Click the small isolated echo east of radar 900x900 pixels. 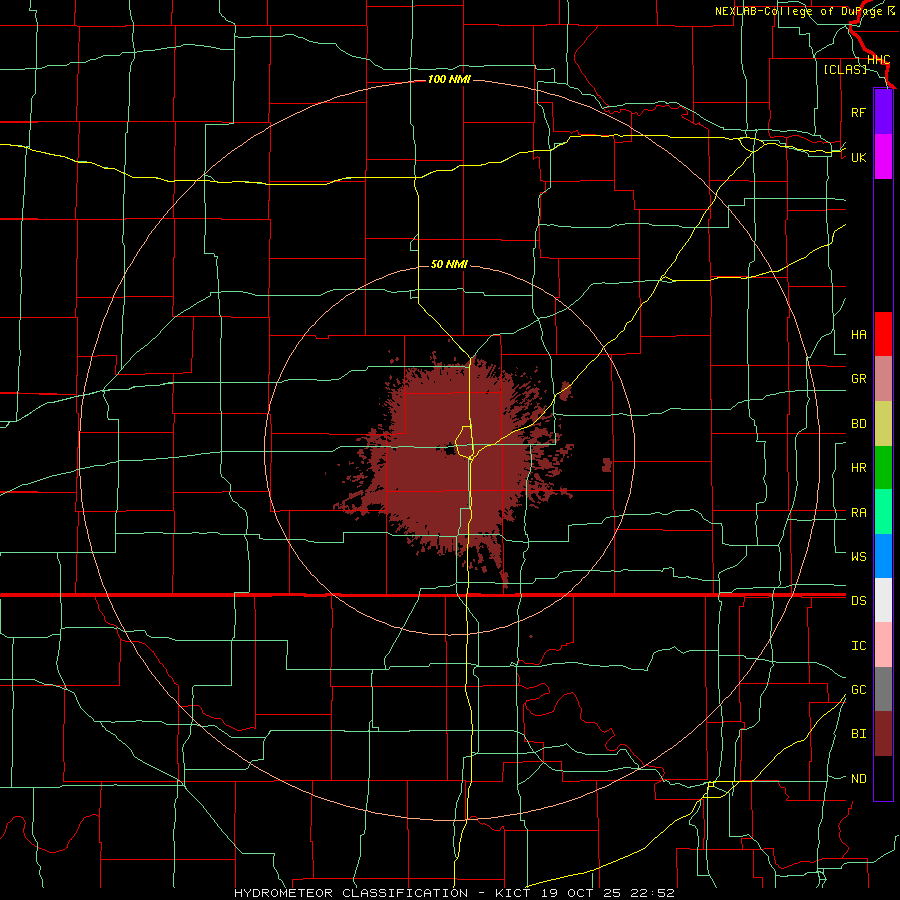pos(607,465)
